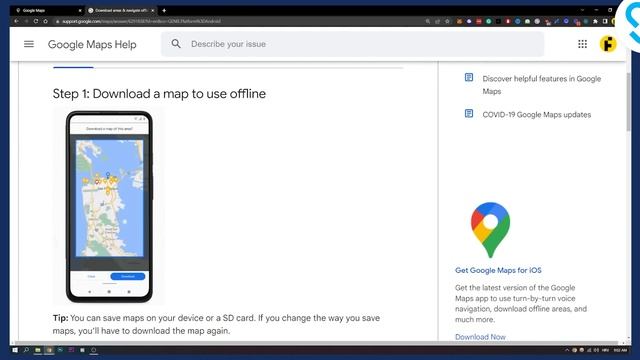This screenshot has height=360, width=640.
Task: Click the taskbar clock
Action: (620, 350)
